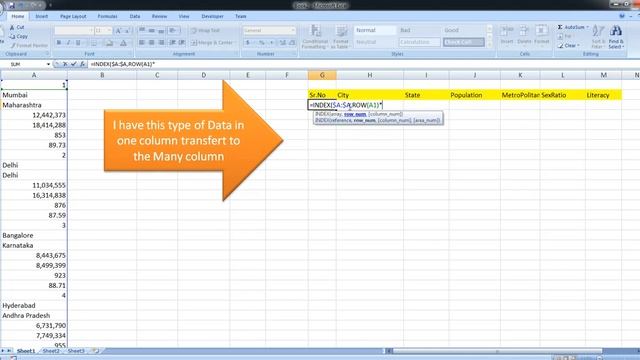Expand the Name Box dropdown arrow
Viewport: 640px width, 360px height.
48,64
